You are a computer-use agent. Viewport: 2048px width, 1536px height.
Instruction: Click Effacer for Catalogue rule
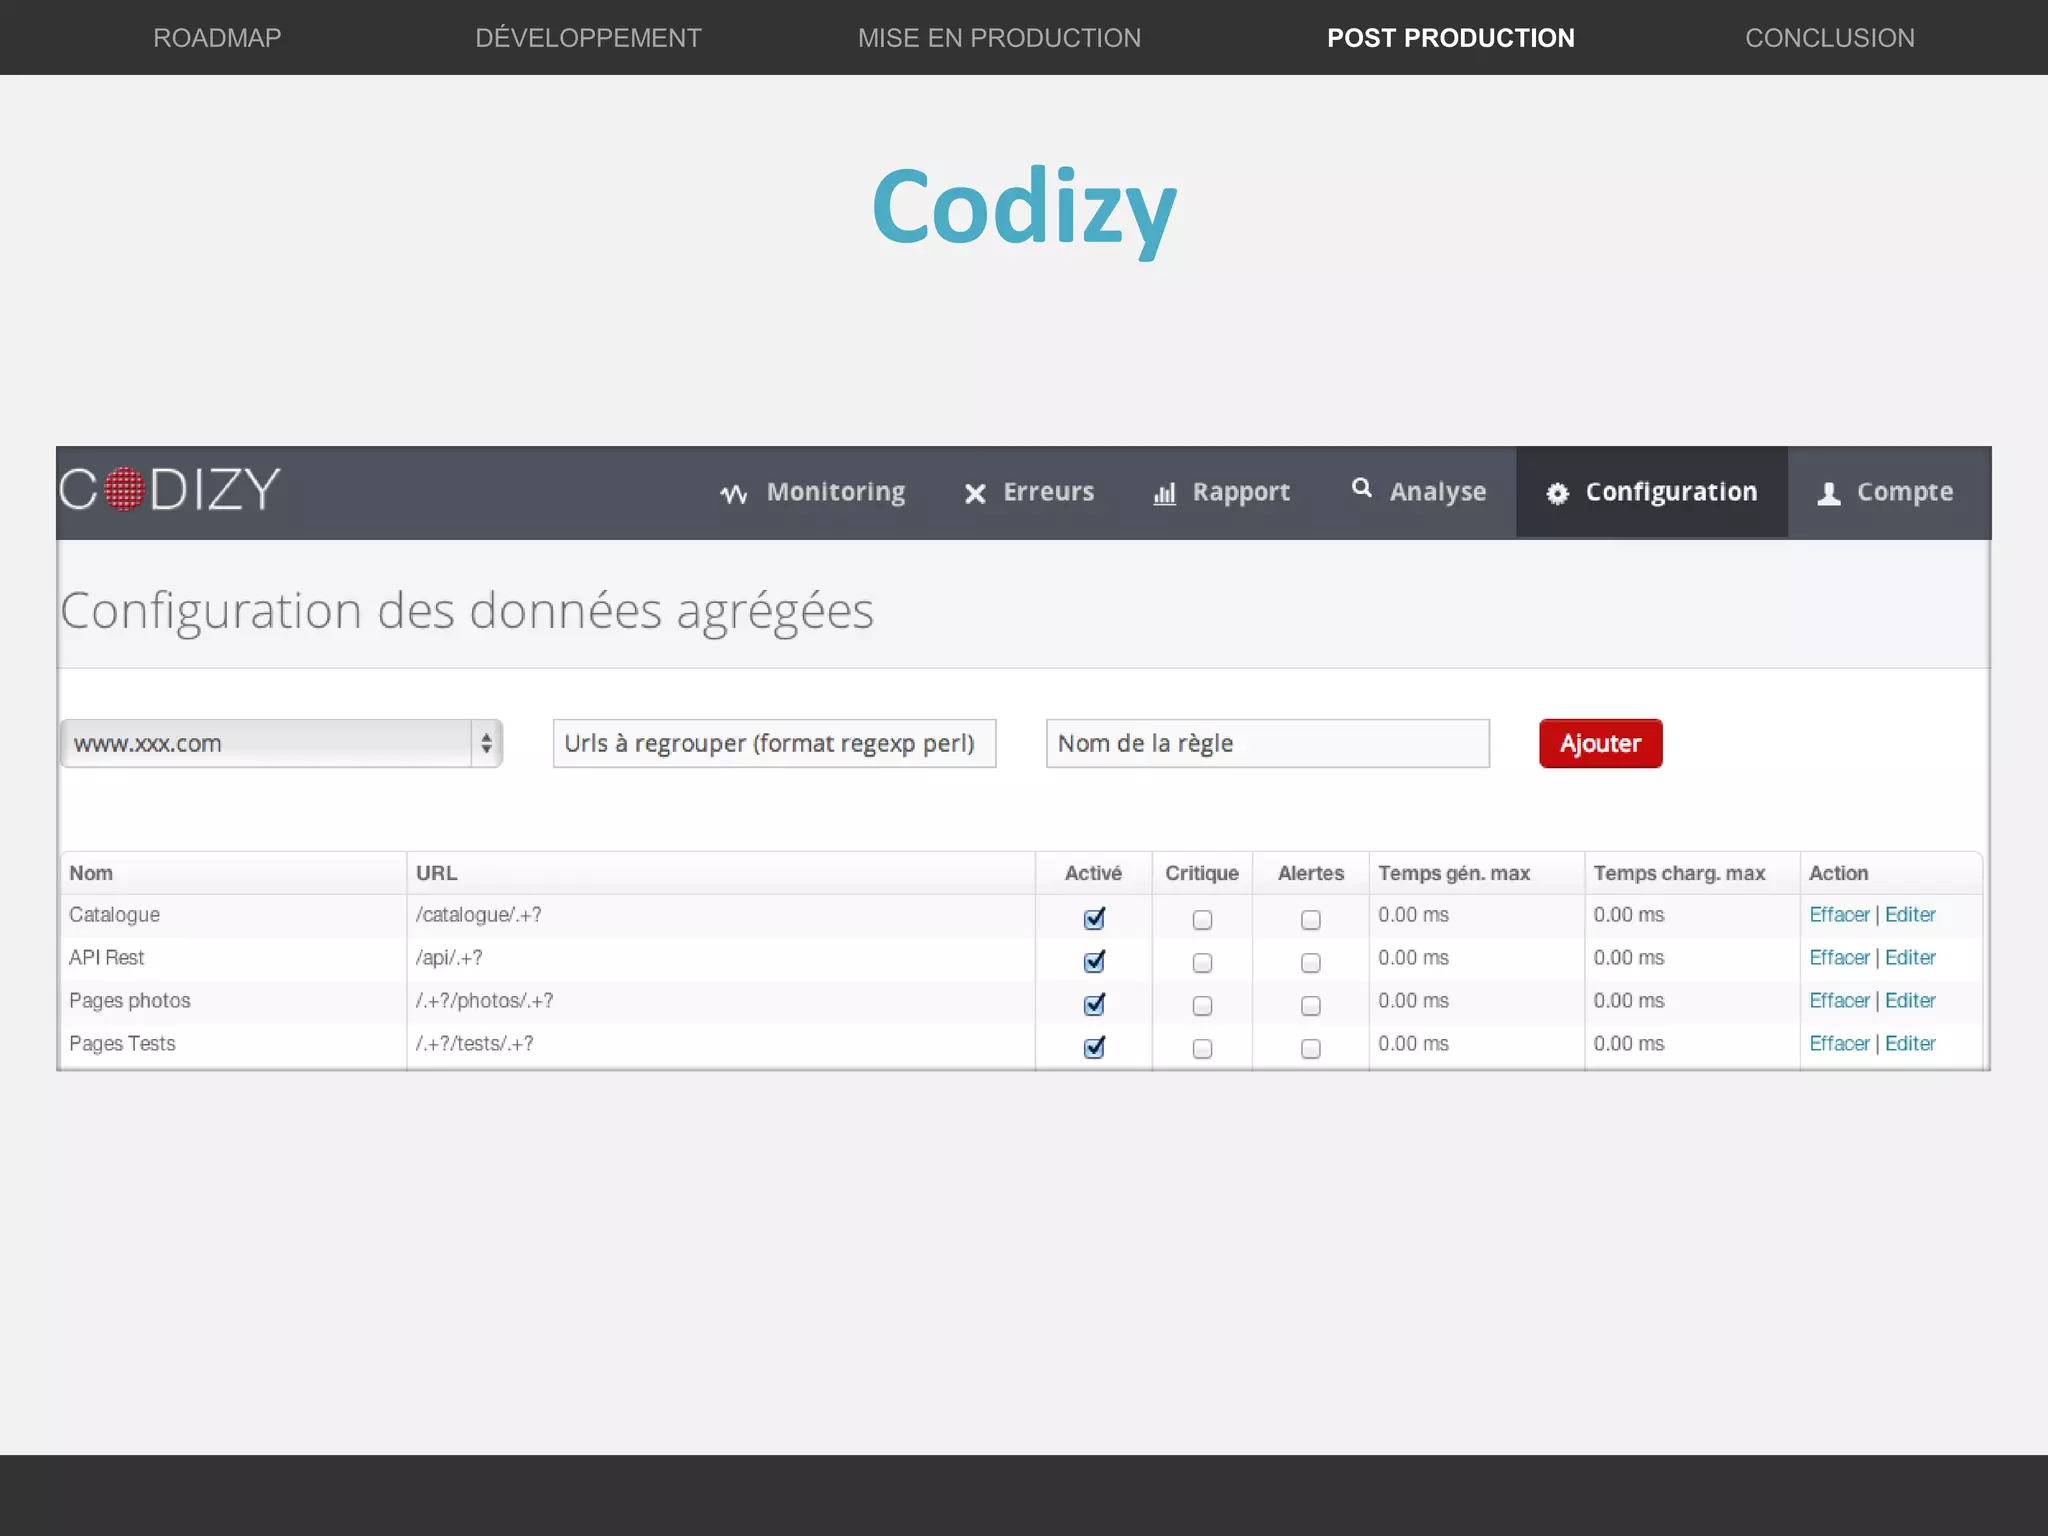pyautogui.click(x=1839, y=915)
